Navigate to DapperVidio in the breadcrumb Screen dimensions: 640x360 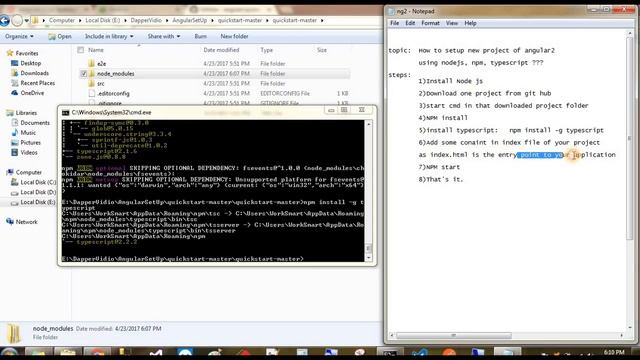[x=146, y=20]
